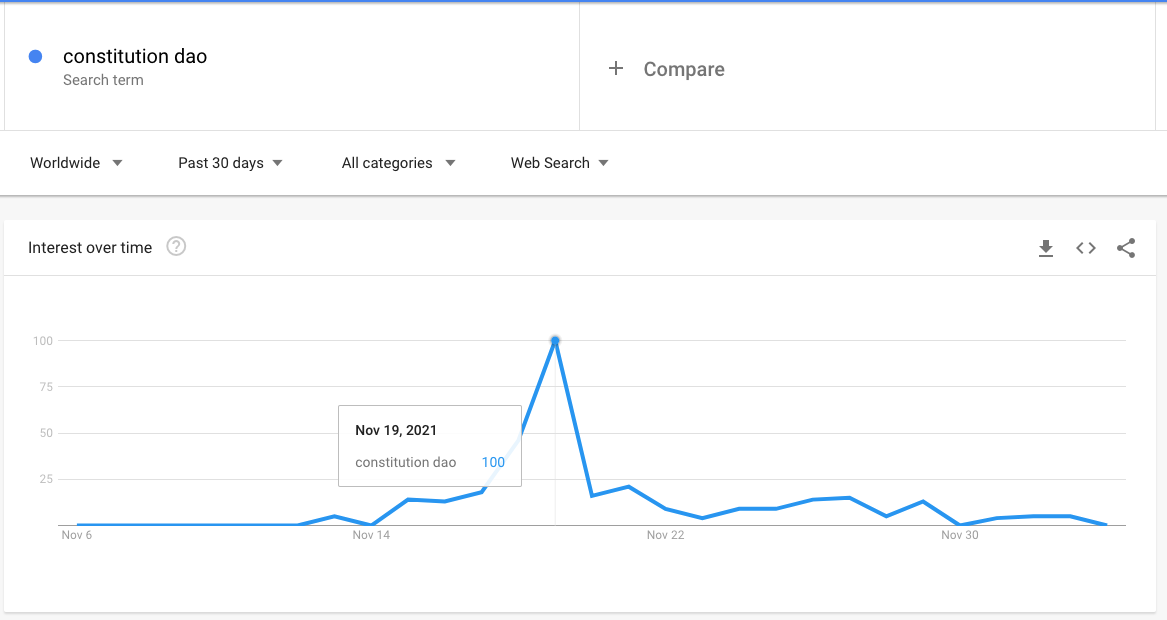Select the Nov 19 peak data point
Image resolution: width=1167 pixels, height=620 pixels.
point(555,341)
